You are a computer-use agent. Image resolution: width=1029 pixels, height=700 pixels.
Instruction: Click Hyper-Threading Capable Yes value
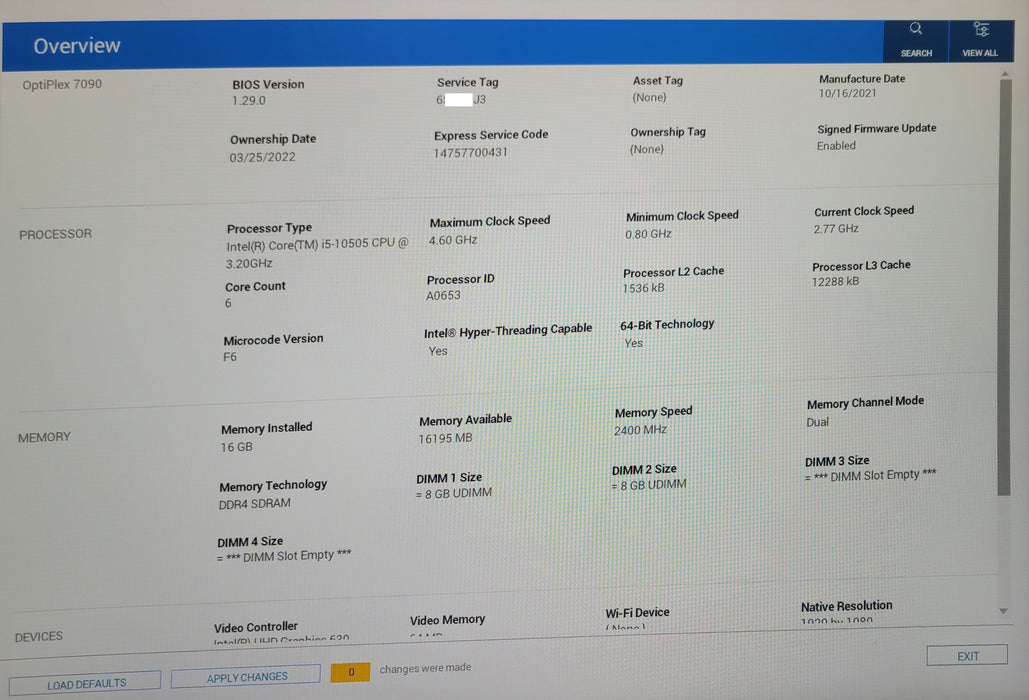(438, 351)
